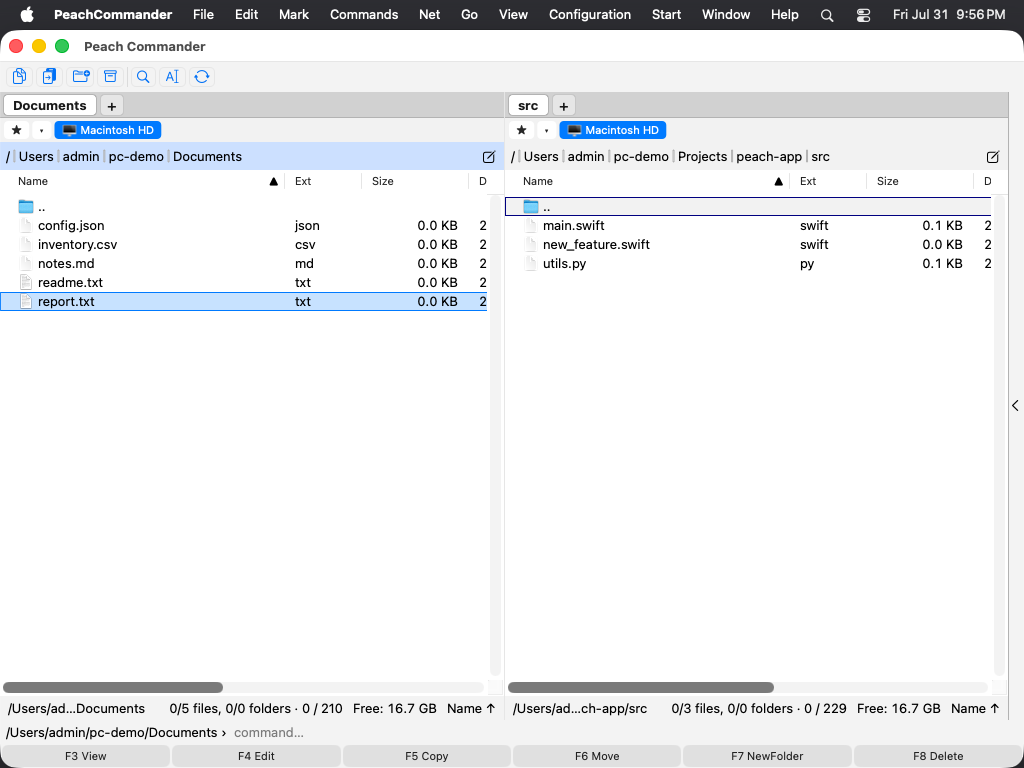
Task: Open the Go menu
Action: [x=470, y=14]
